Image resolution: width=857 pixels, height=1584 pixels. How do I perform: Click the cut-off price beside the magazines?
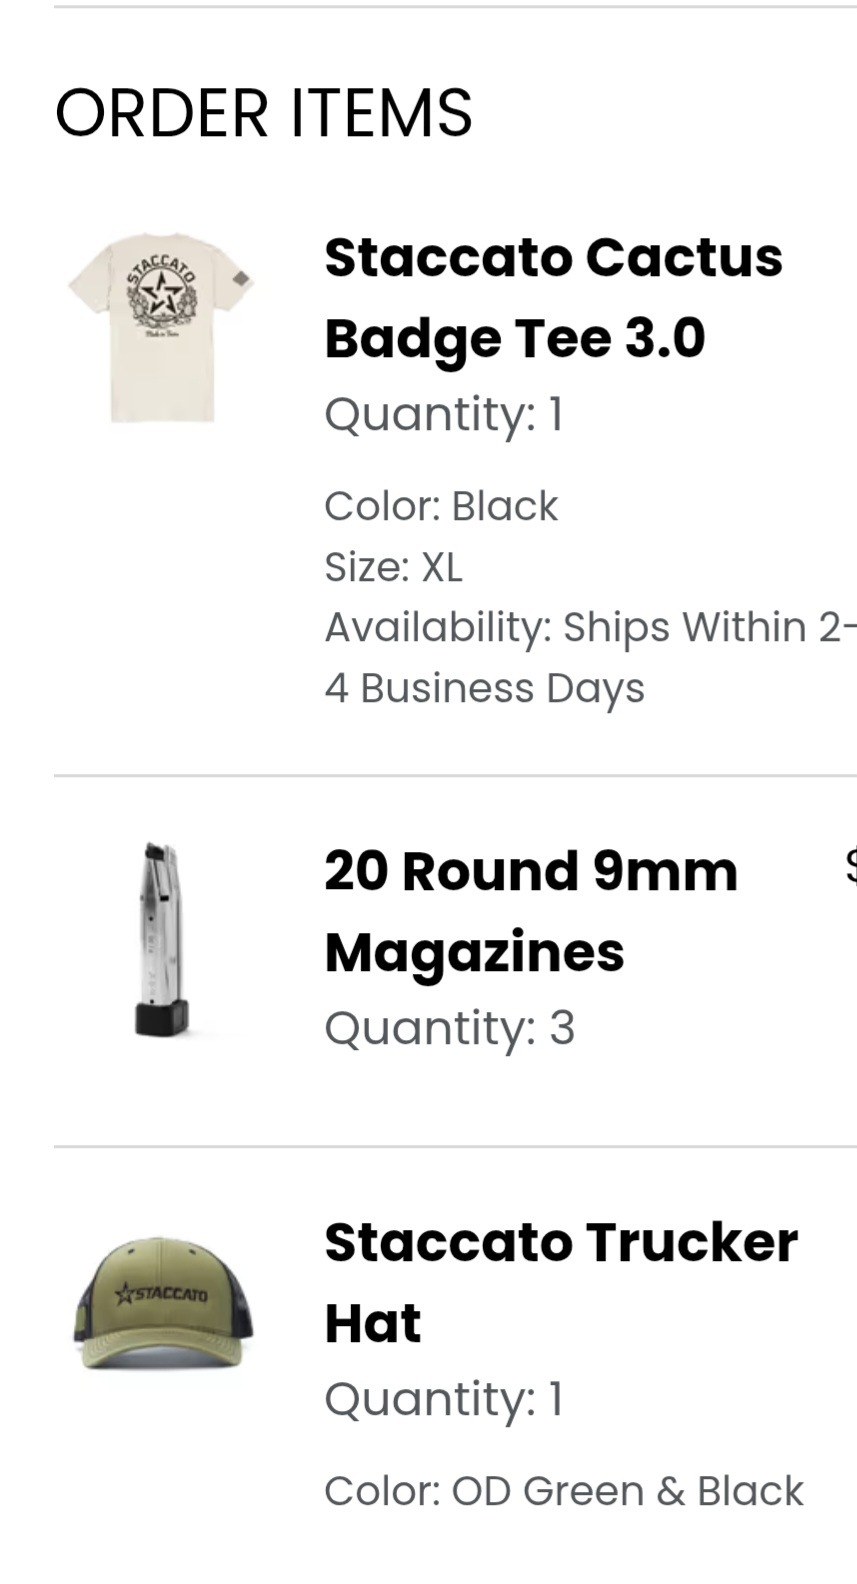[x=851, y=866]
